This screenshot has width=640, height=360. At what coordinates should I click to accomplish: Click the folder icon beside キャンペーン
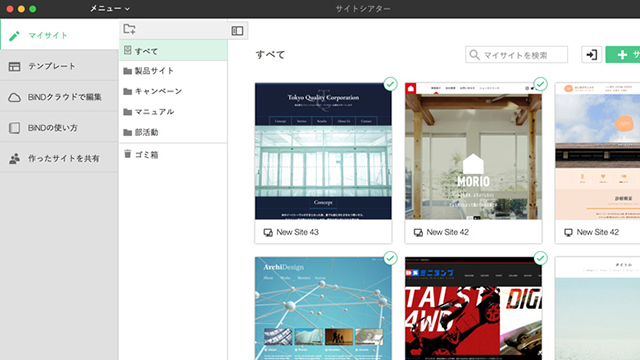(x=128, y=91)
